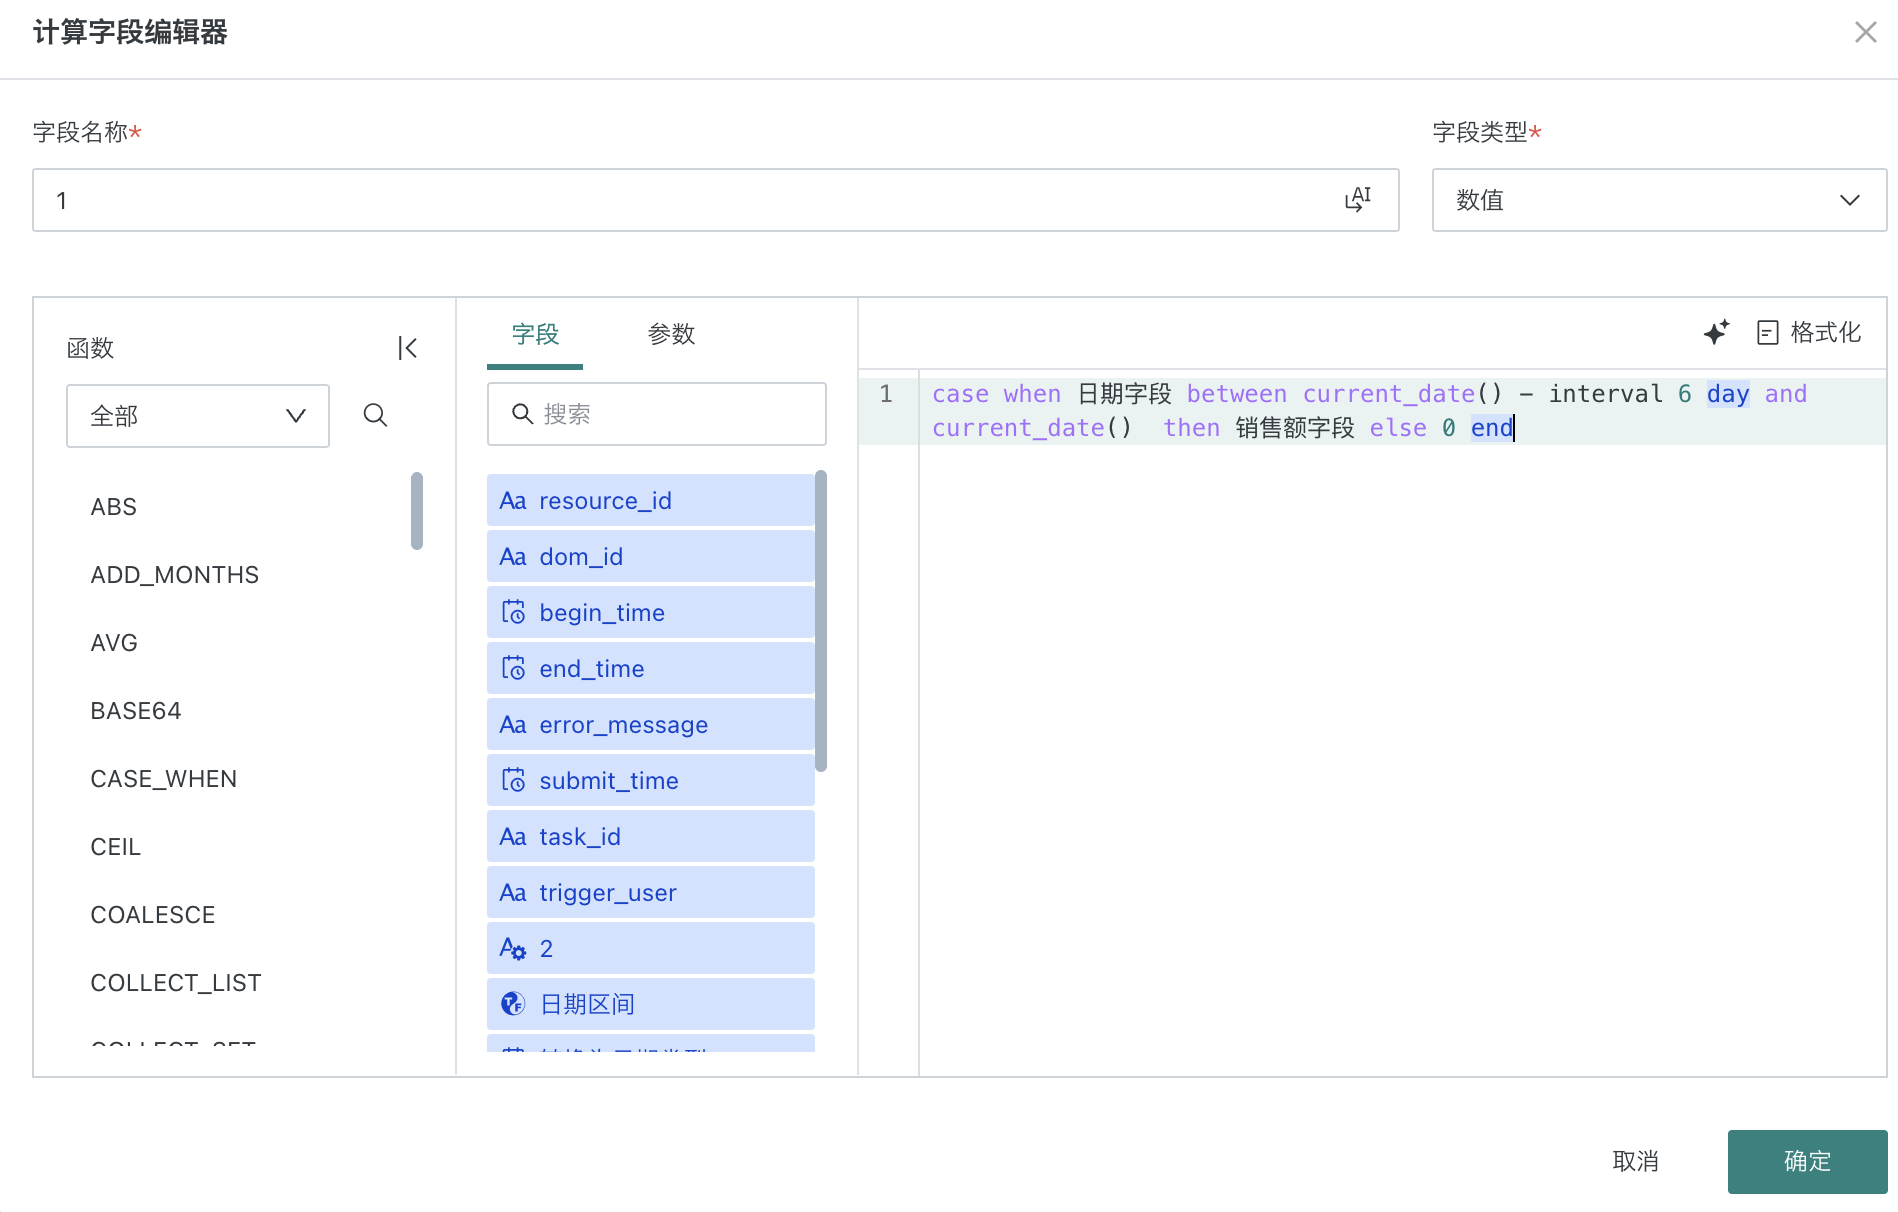This screenshot has height=1212, width=1898.
Task: Switch to the 字段 tab
Action: [x=535, y=335]
